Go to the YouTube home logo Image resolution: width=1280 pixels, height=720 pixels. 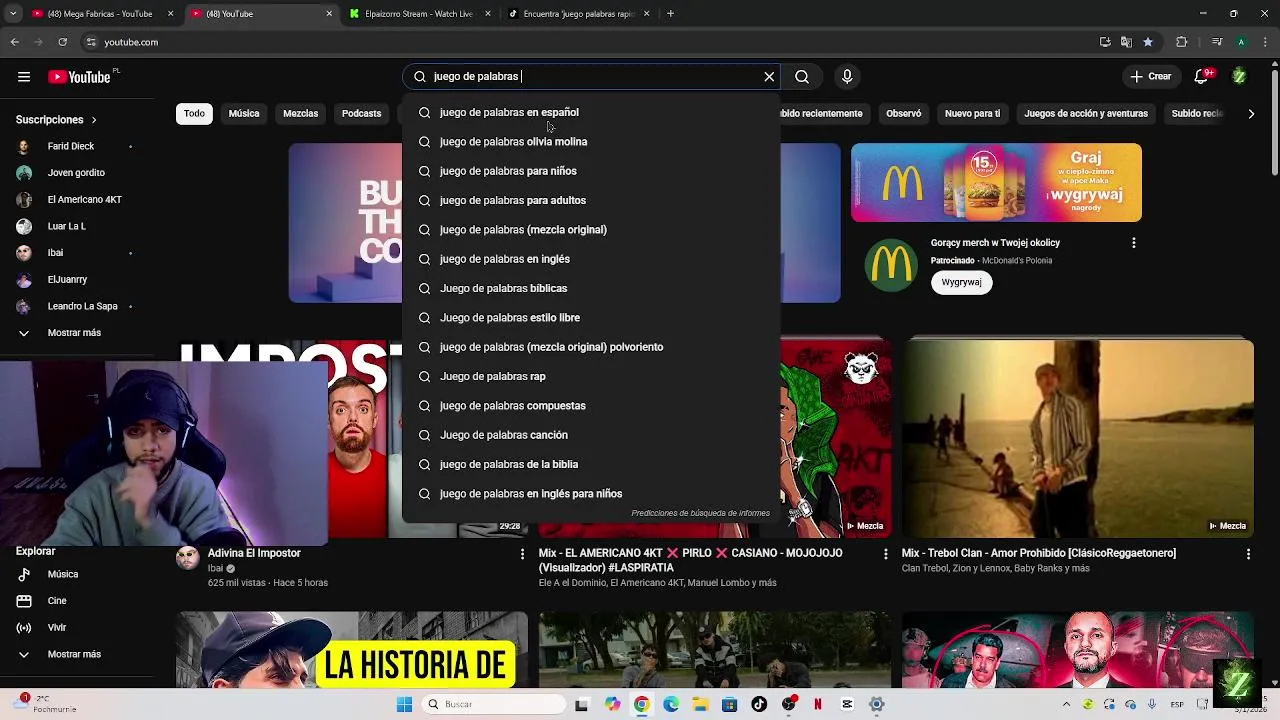(80, 77)
